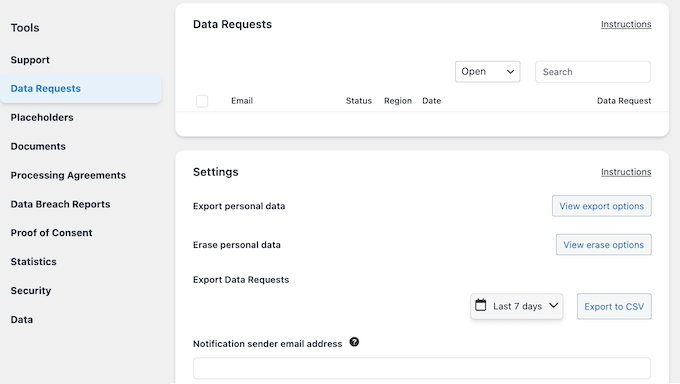Tick the select-all checkbox in table header

tap(202, 101)
